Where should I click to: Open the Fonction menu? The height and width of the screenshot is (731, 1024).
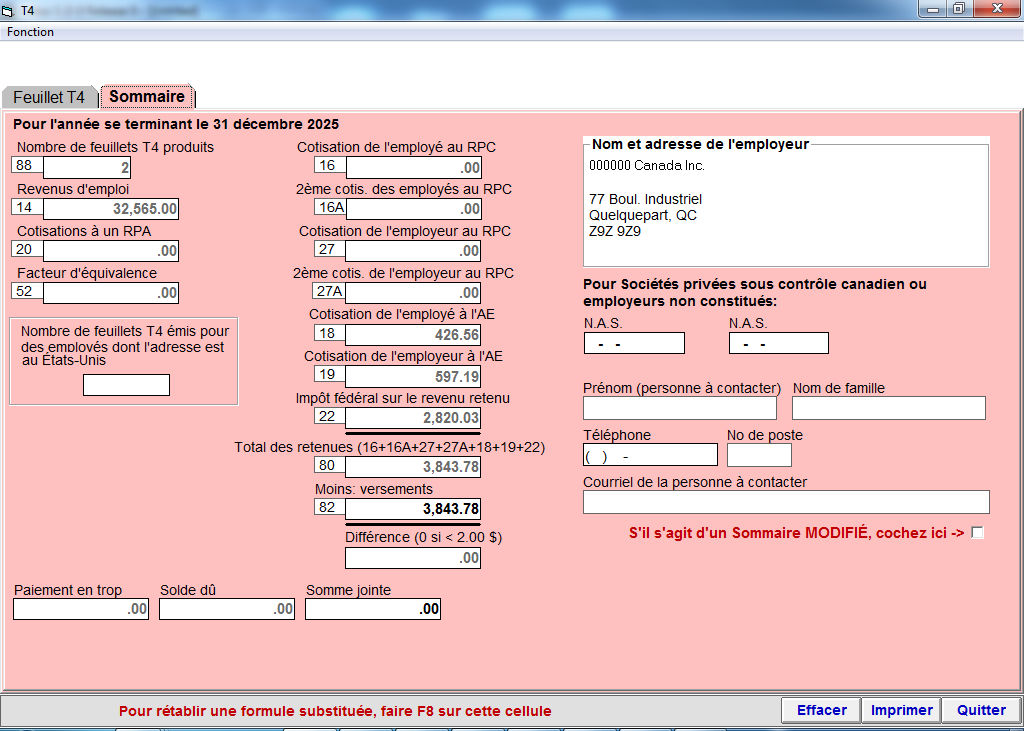[x=31, y=32]
